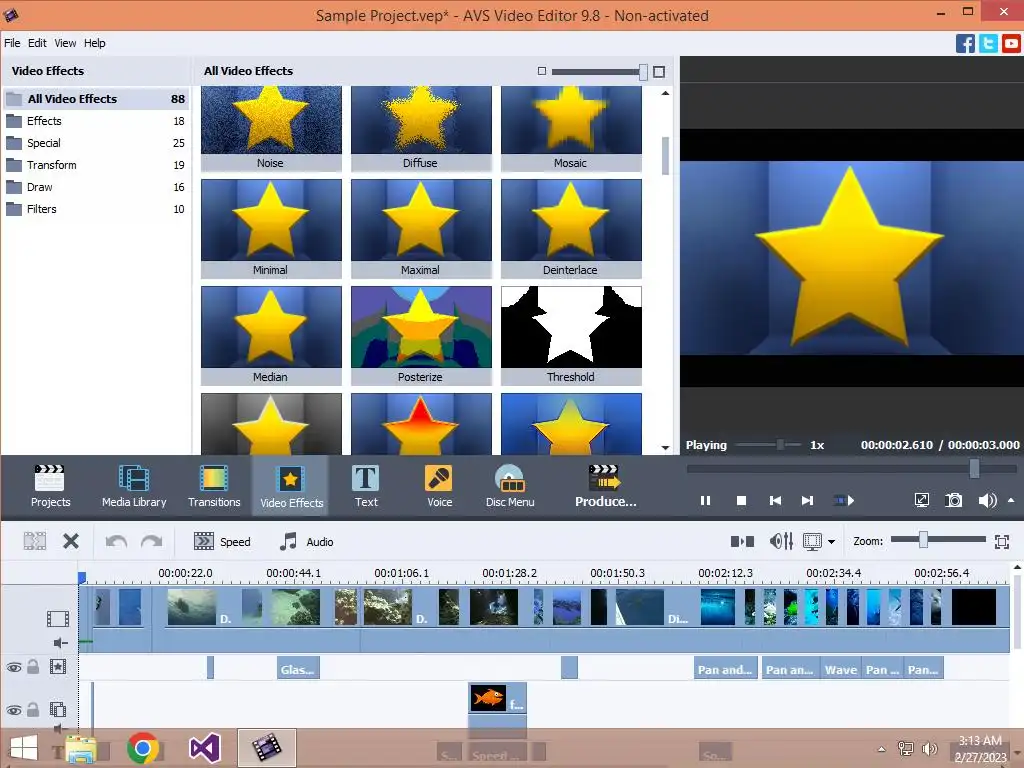This screenshot has height=768, width=1024.
Task: Select the Transform folder
Action: click(96, 165)
